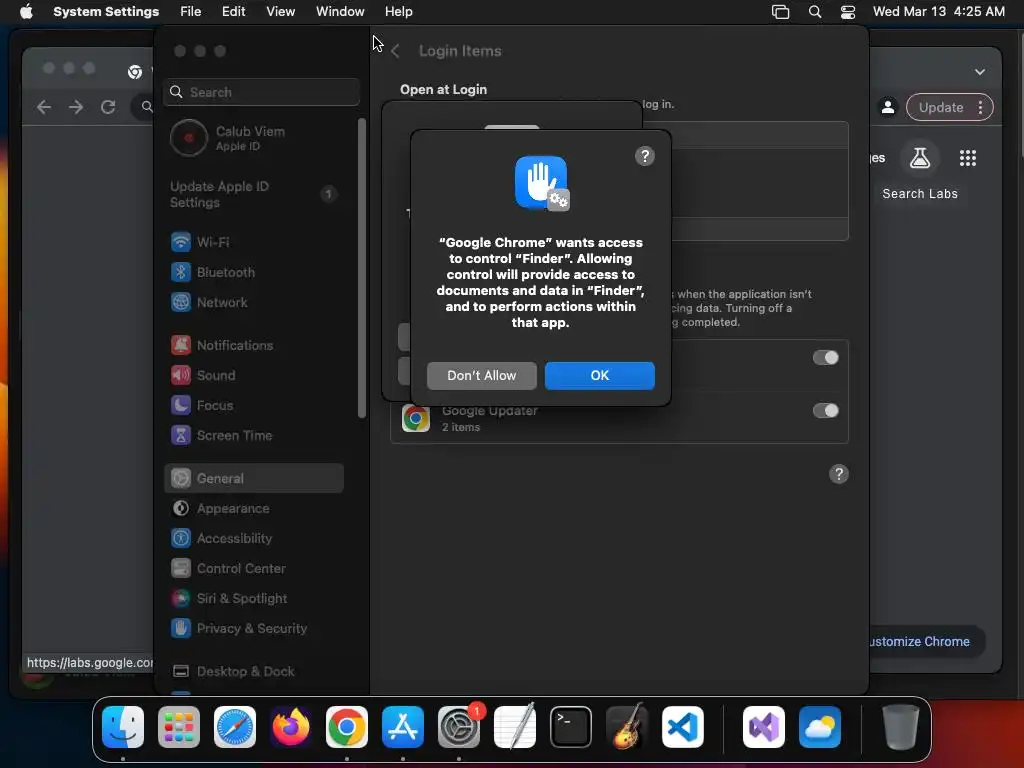The image size is (1024, 768).
Task: Click Chrome's forward arrow button
Action: pyautogui.click(x=76, y=107)
